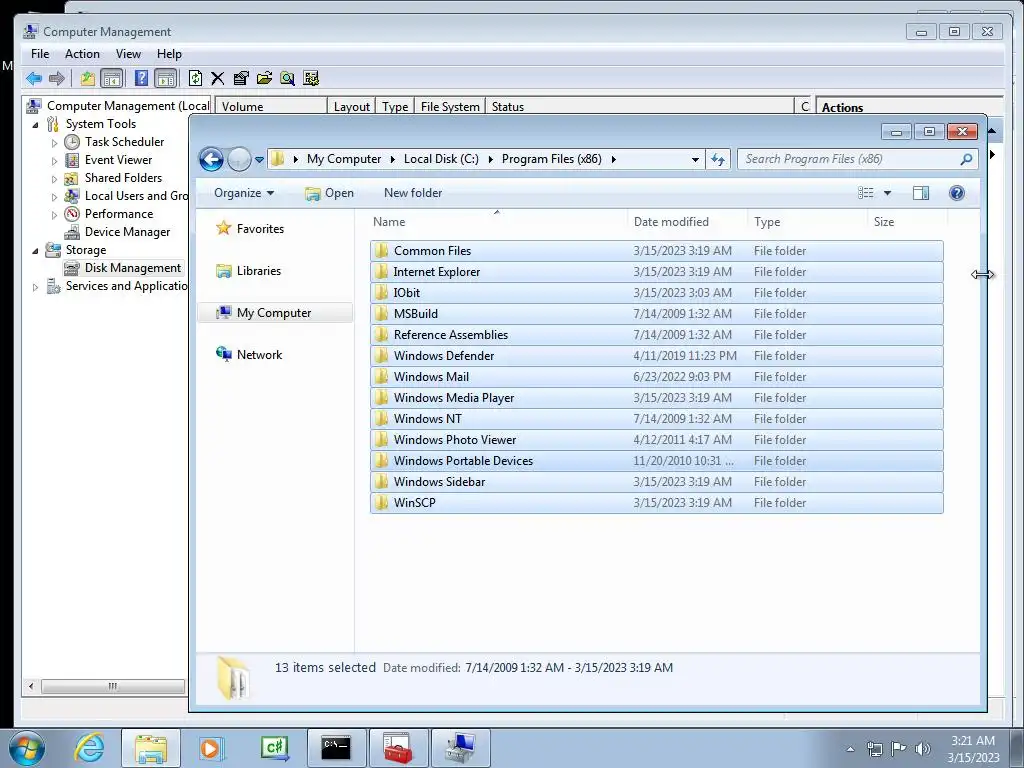
Task: Click the address bar refresh button
Action: click(x=718, y=159)
